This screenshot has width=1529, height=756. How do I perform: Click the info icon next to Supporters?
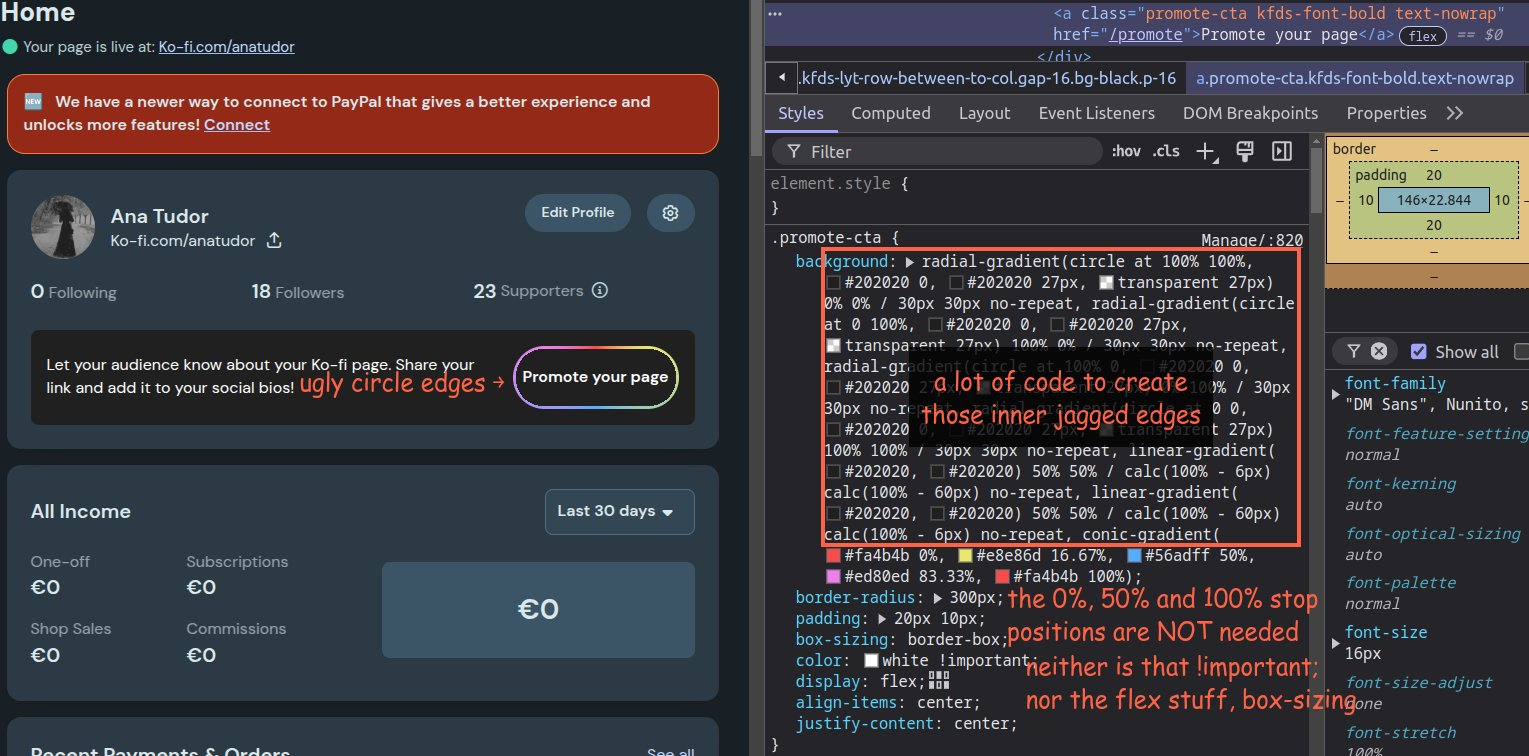[600, 291]
